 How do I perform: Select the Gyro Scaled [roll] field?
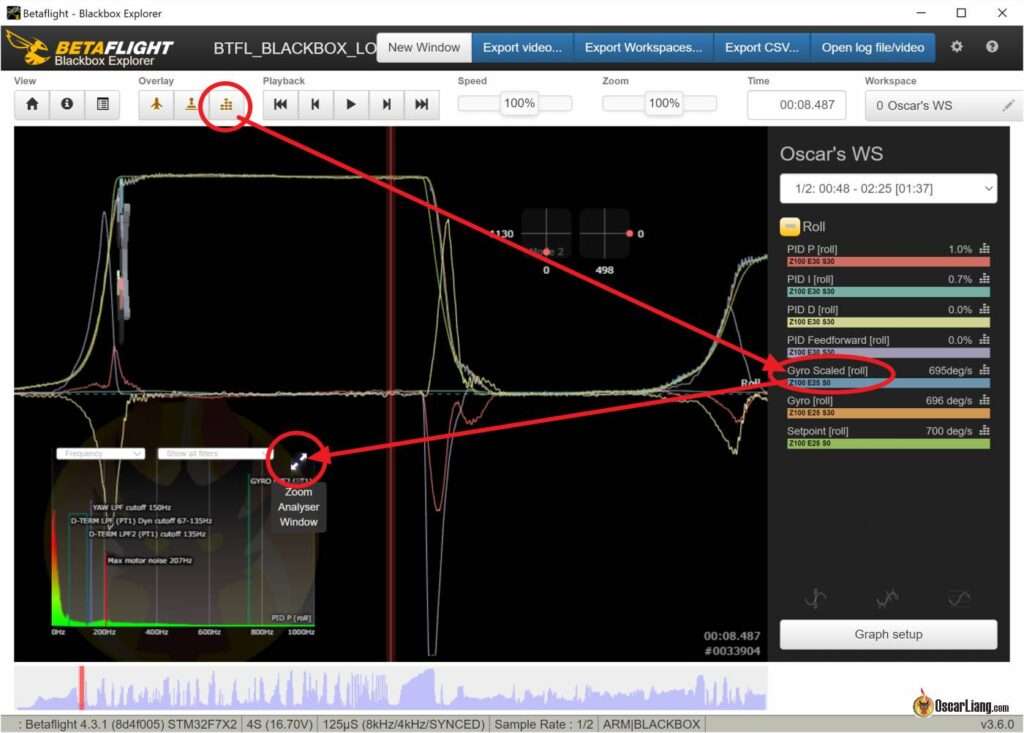point(827,370)
